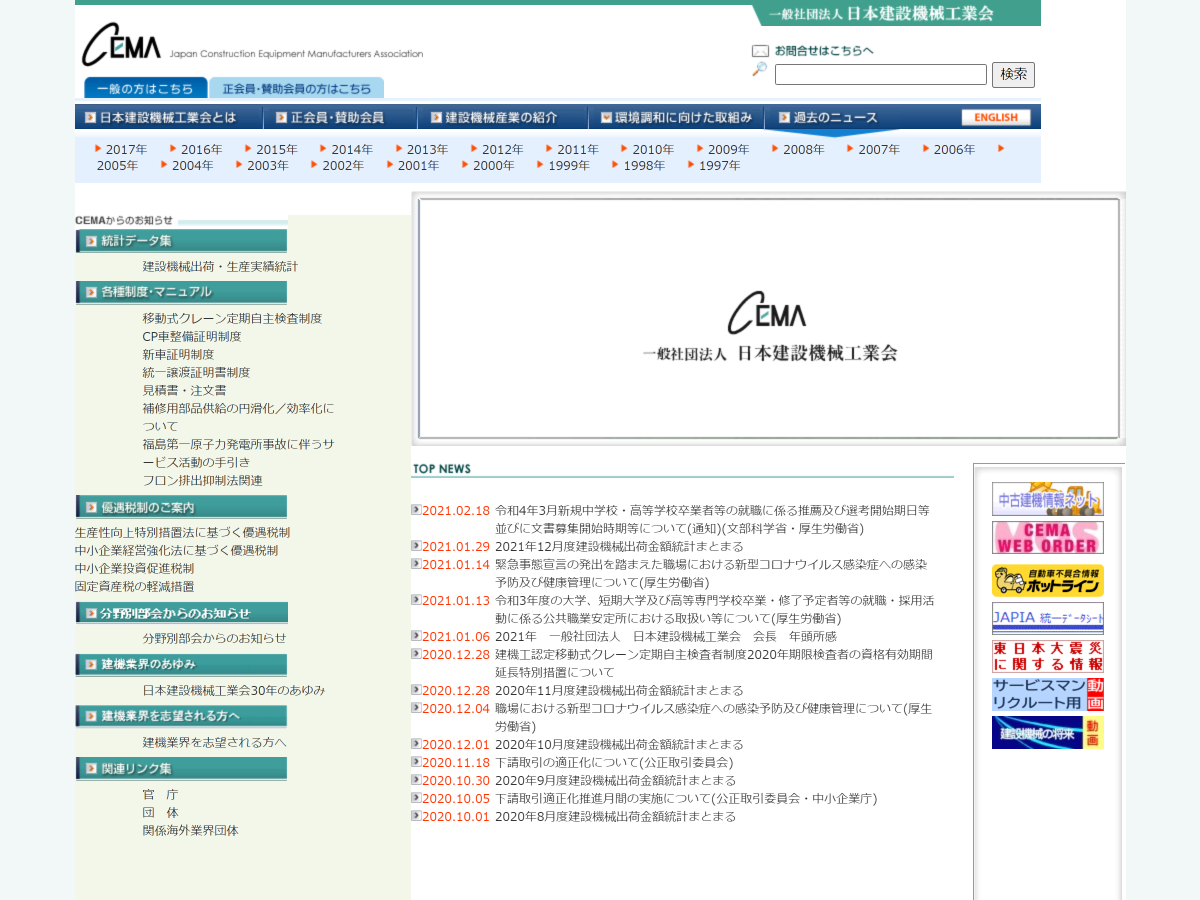
Task: Click the 統計データ集 sidebar heading
Action: click(181, 241)
